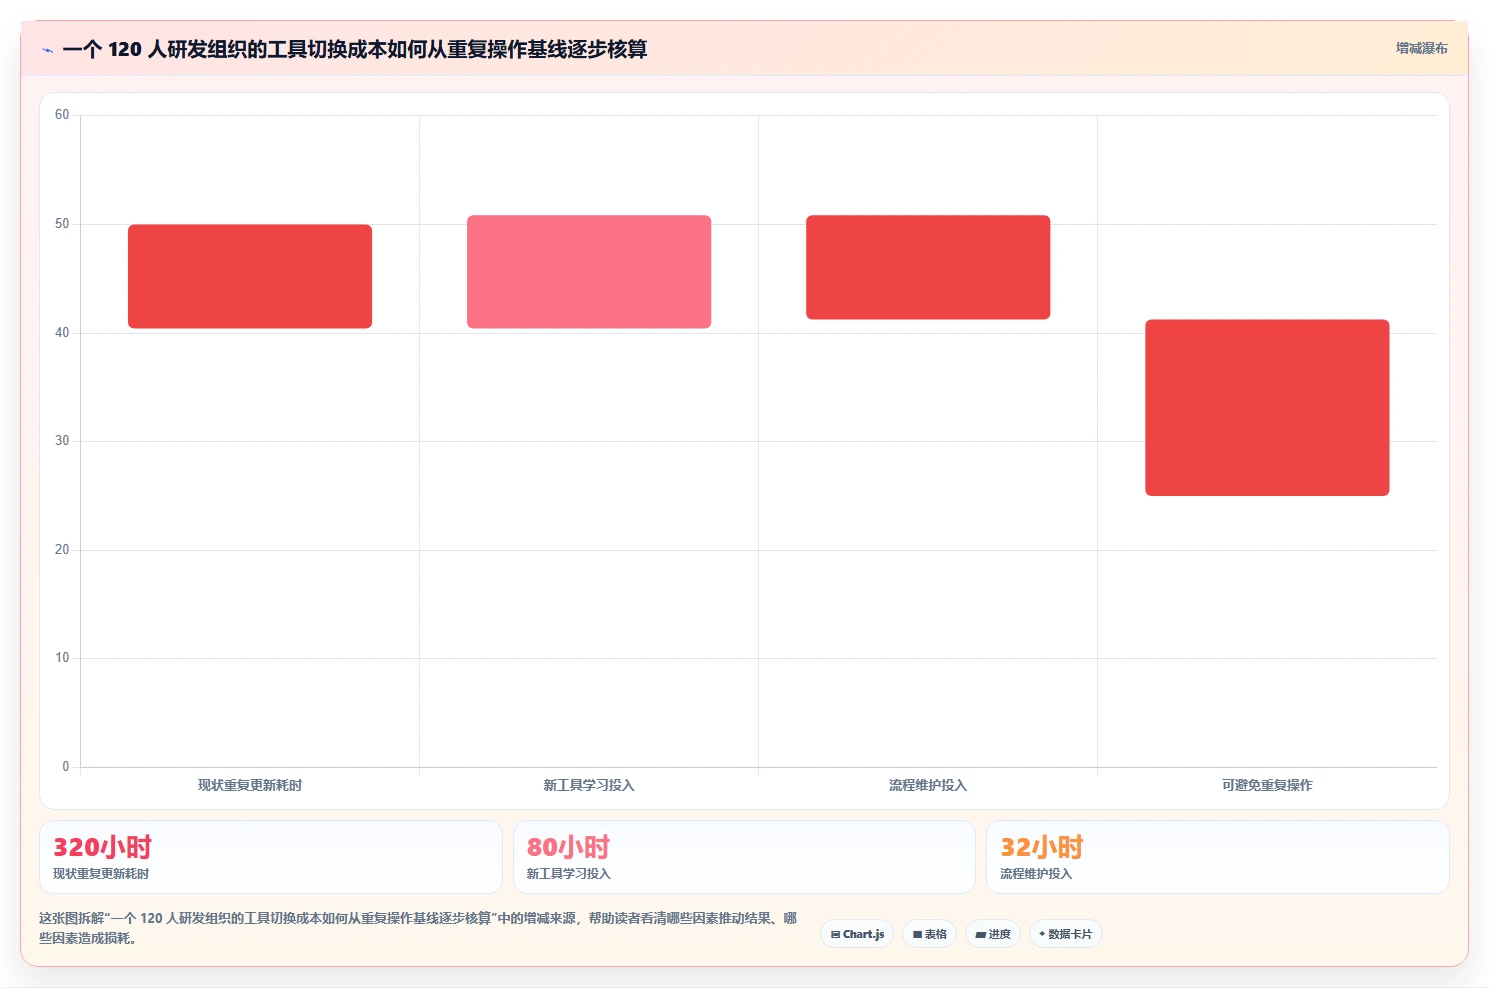Click the y-axis value 0

click(x=66, y=767)
